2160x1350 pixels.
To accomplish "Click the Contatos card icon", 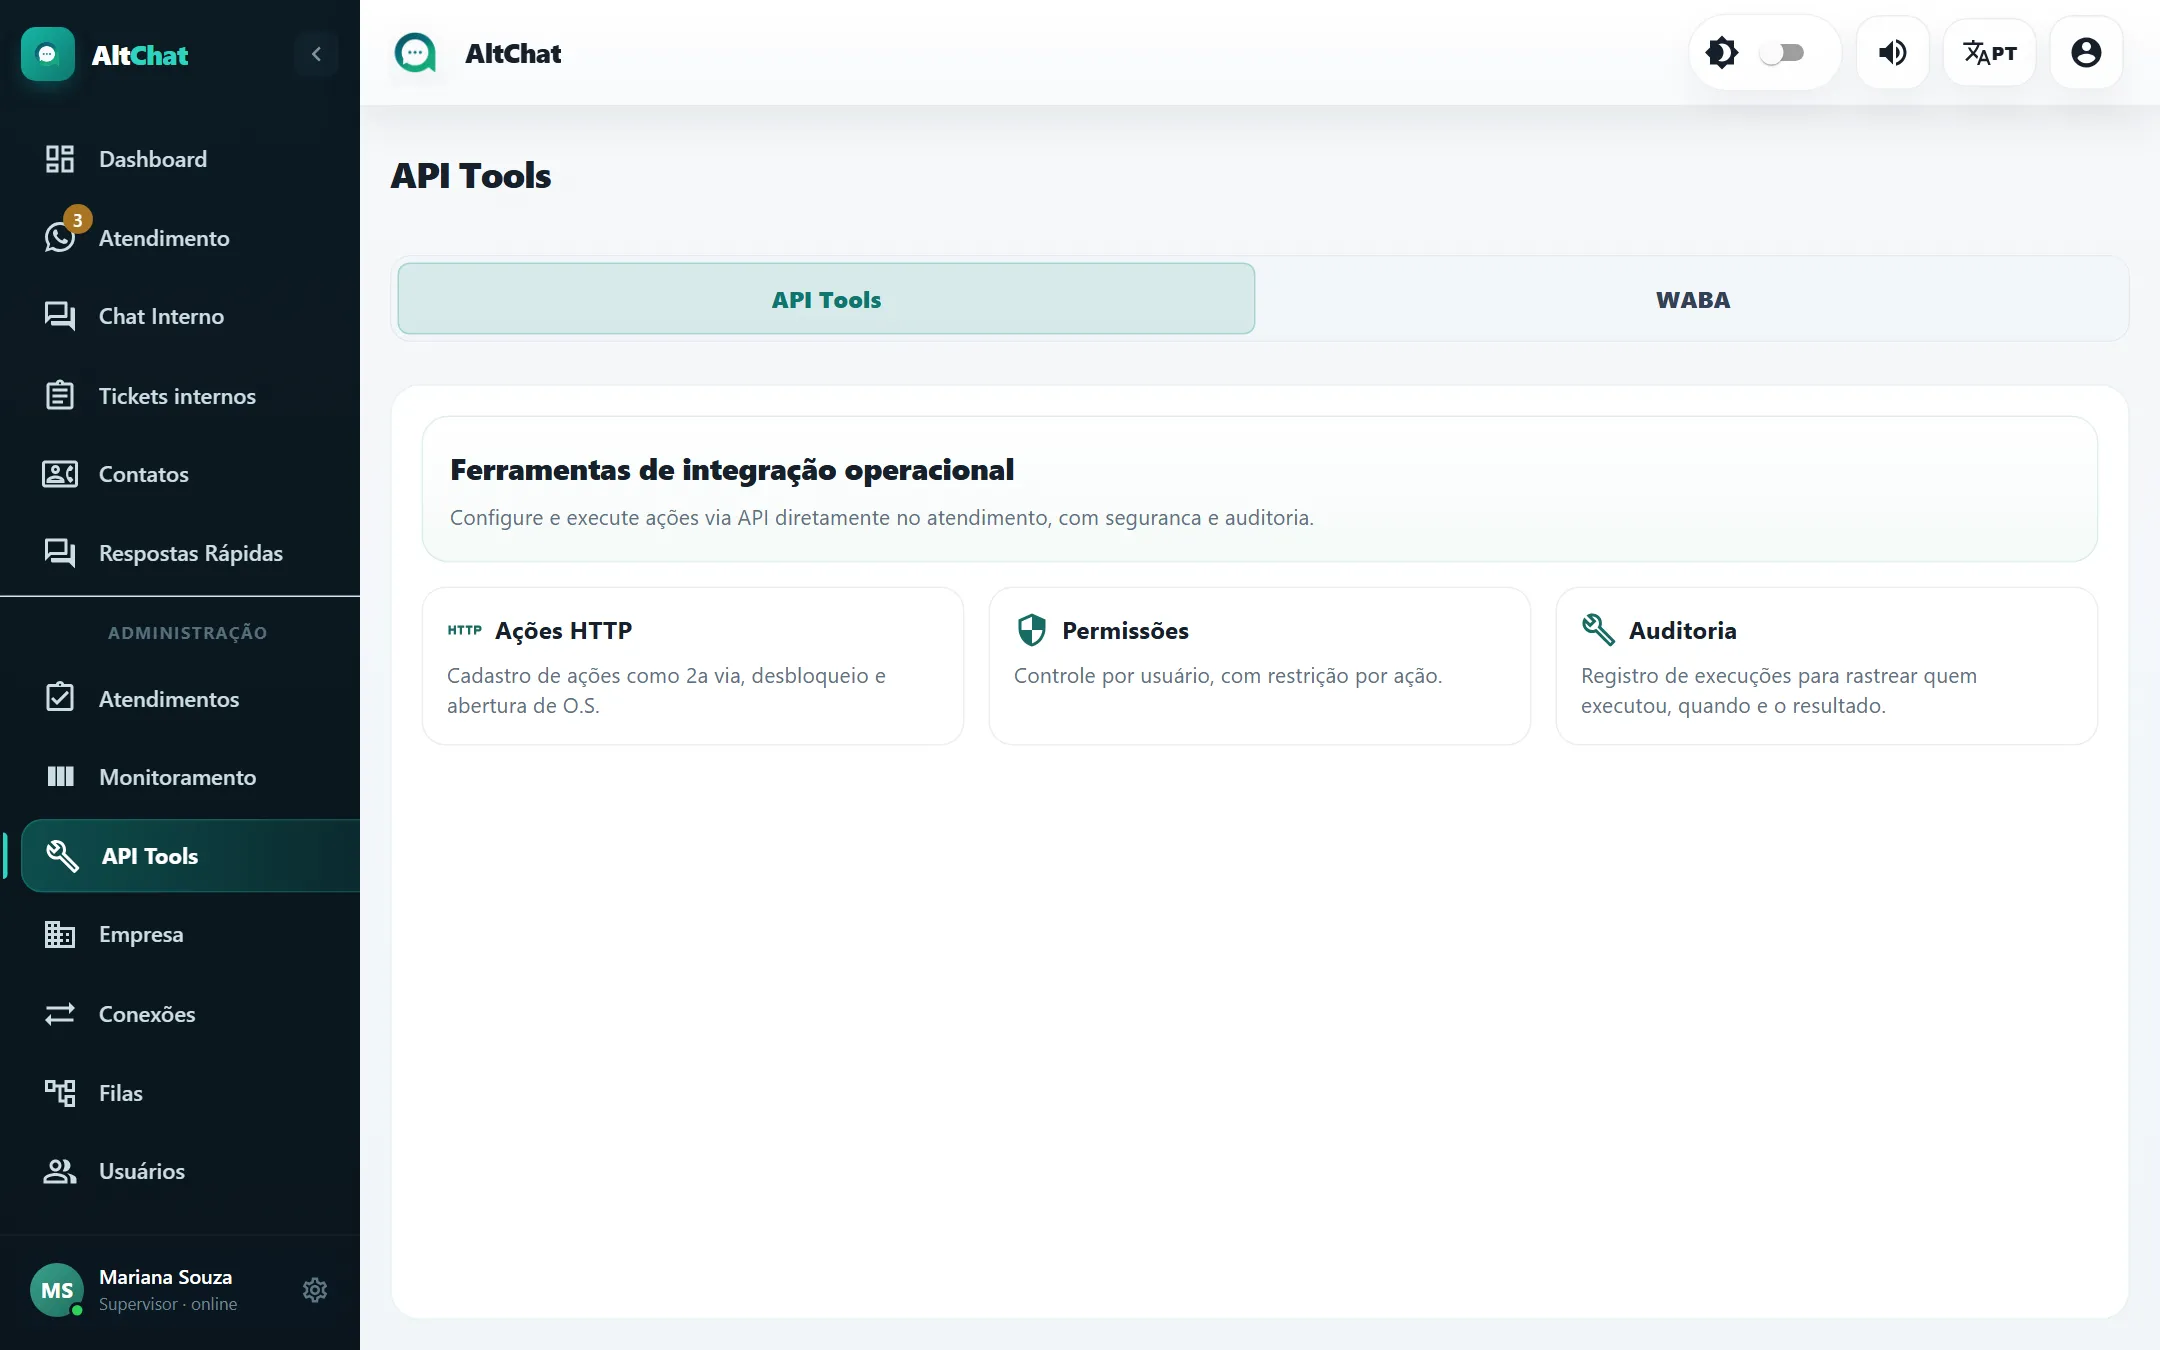I will pyautogui.click(x=60, y=474).
